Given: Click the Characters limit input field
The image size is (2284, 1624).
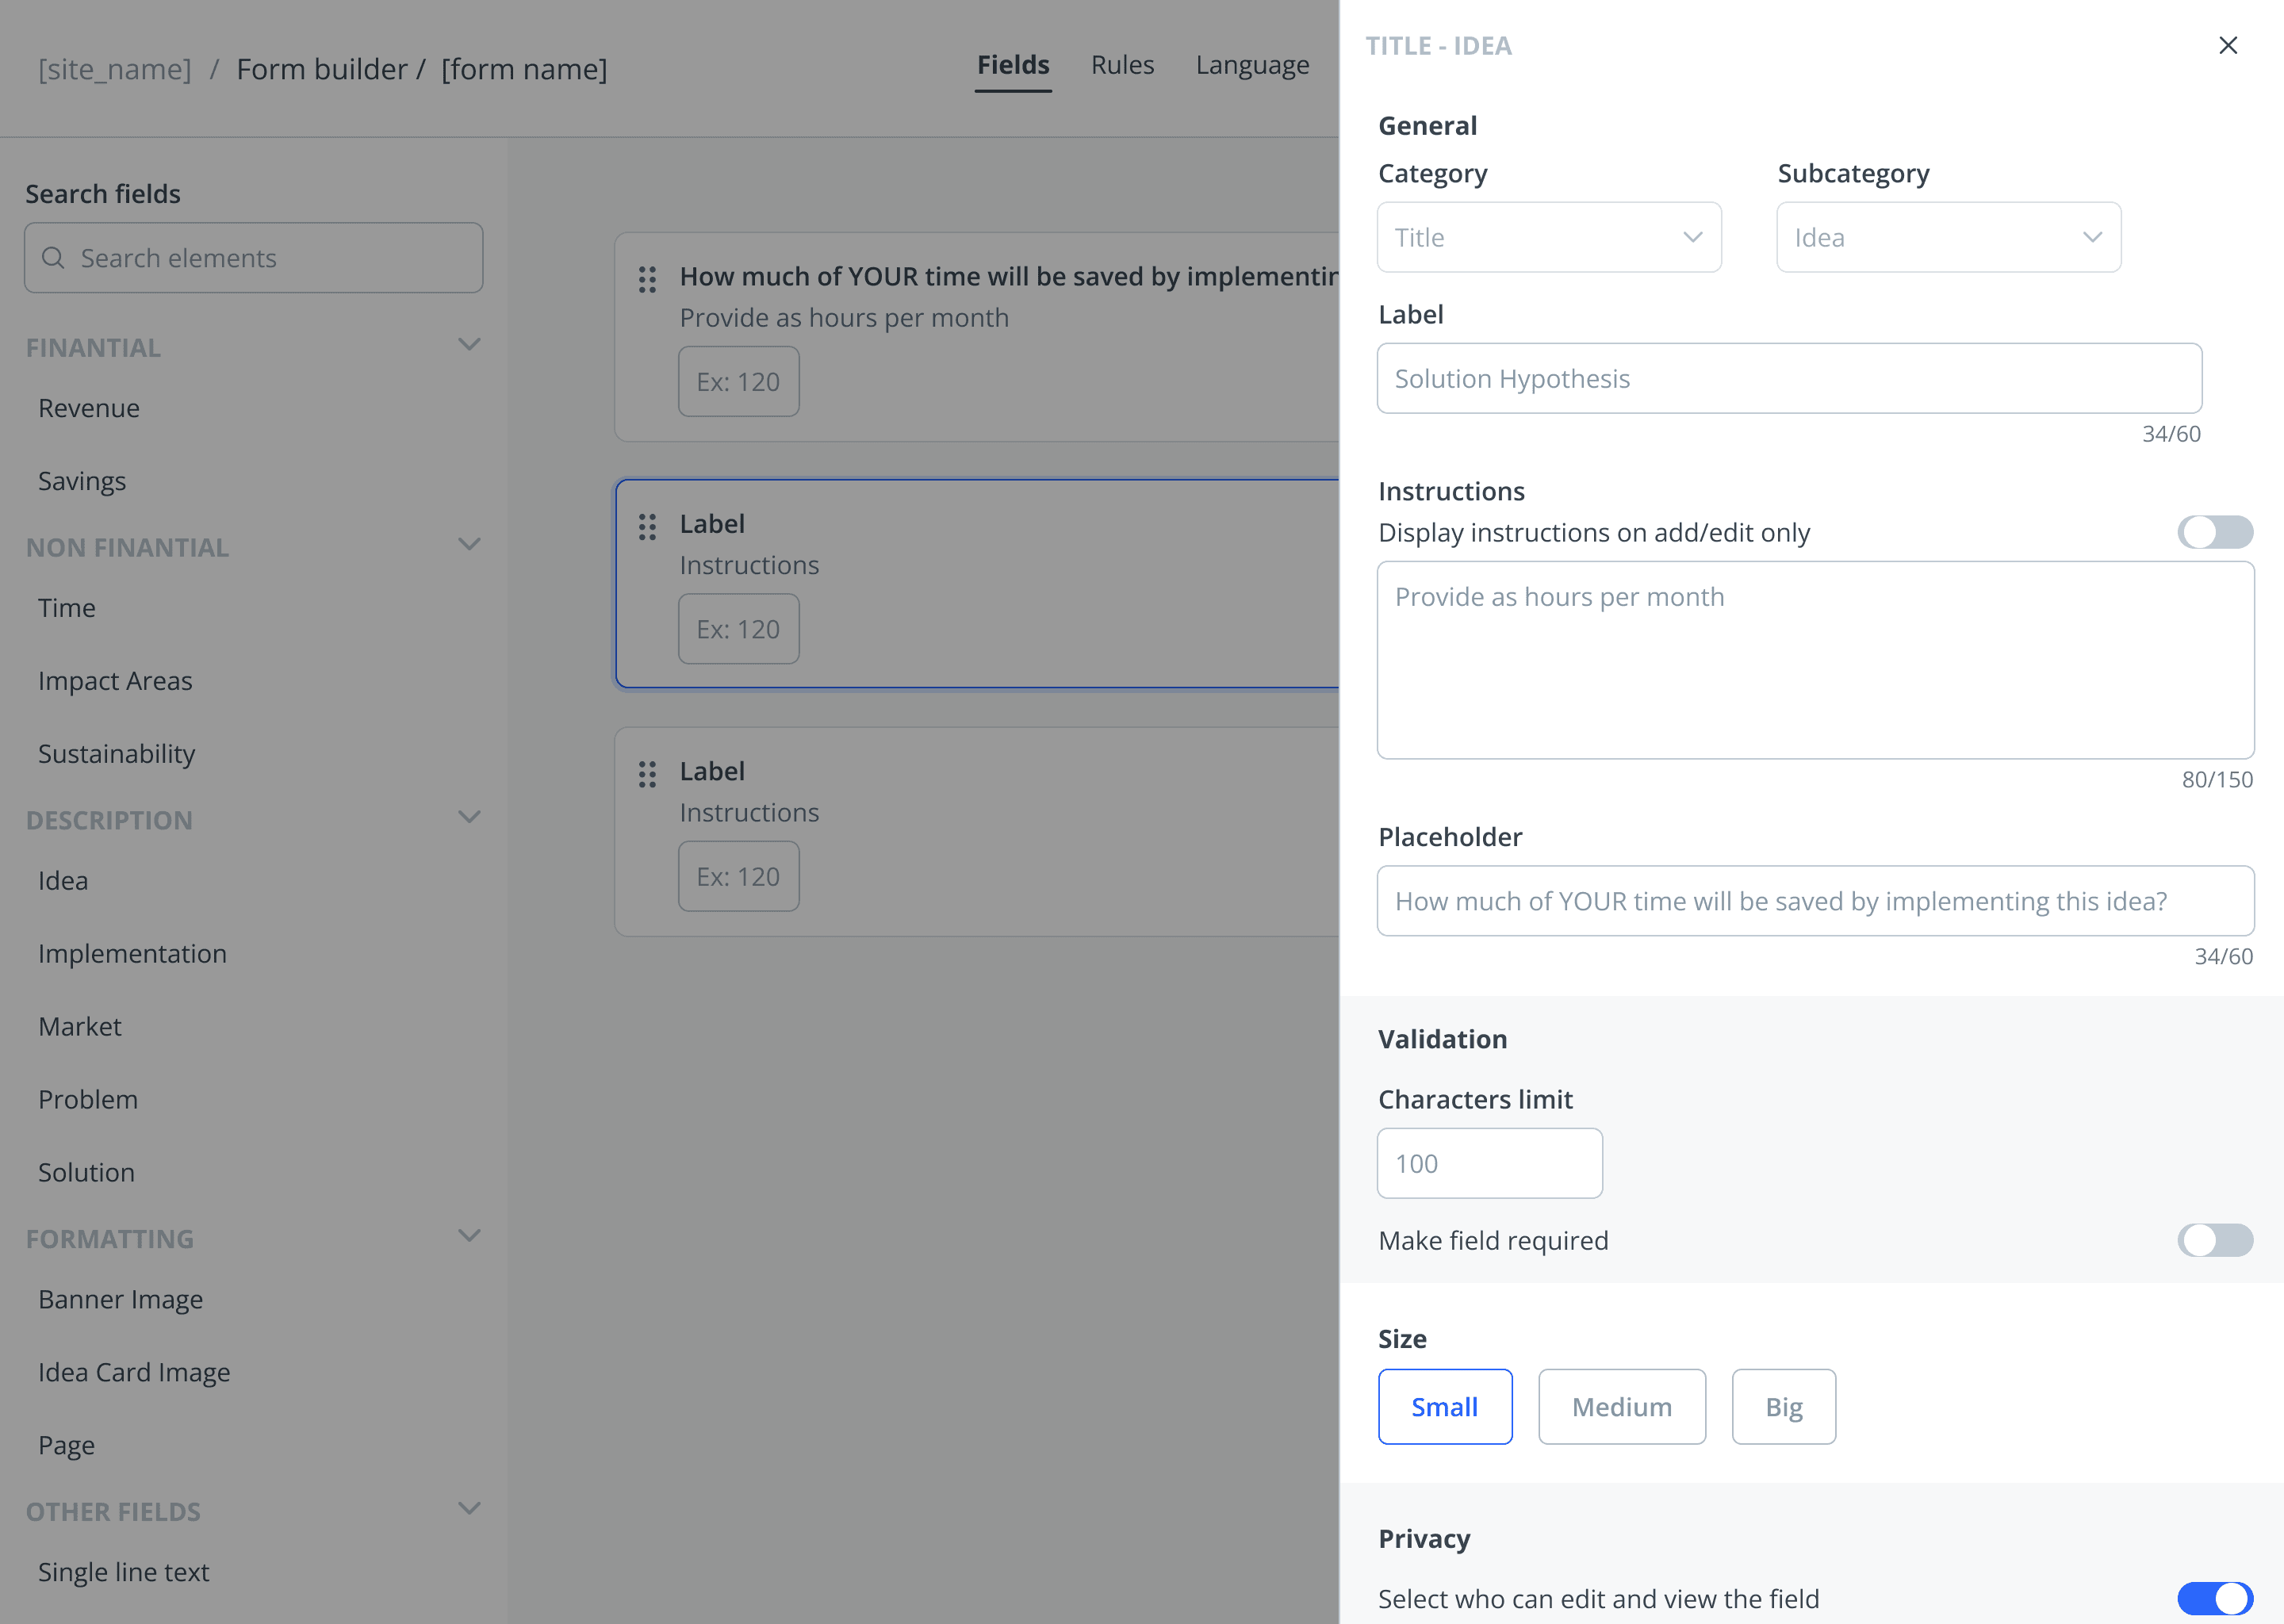Looking at the screenshot, I should pyautogui.click(x=1489, y=1163).
